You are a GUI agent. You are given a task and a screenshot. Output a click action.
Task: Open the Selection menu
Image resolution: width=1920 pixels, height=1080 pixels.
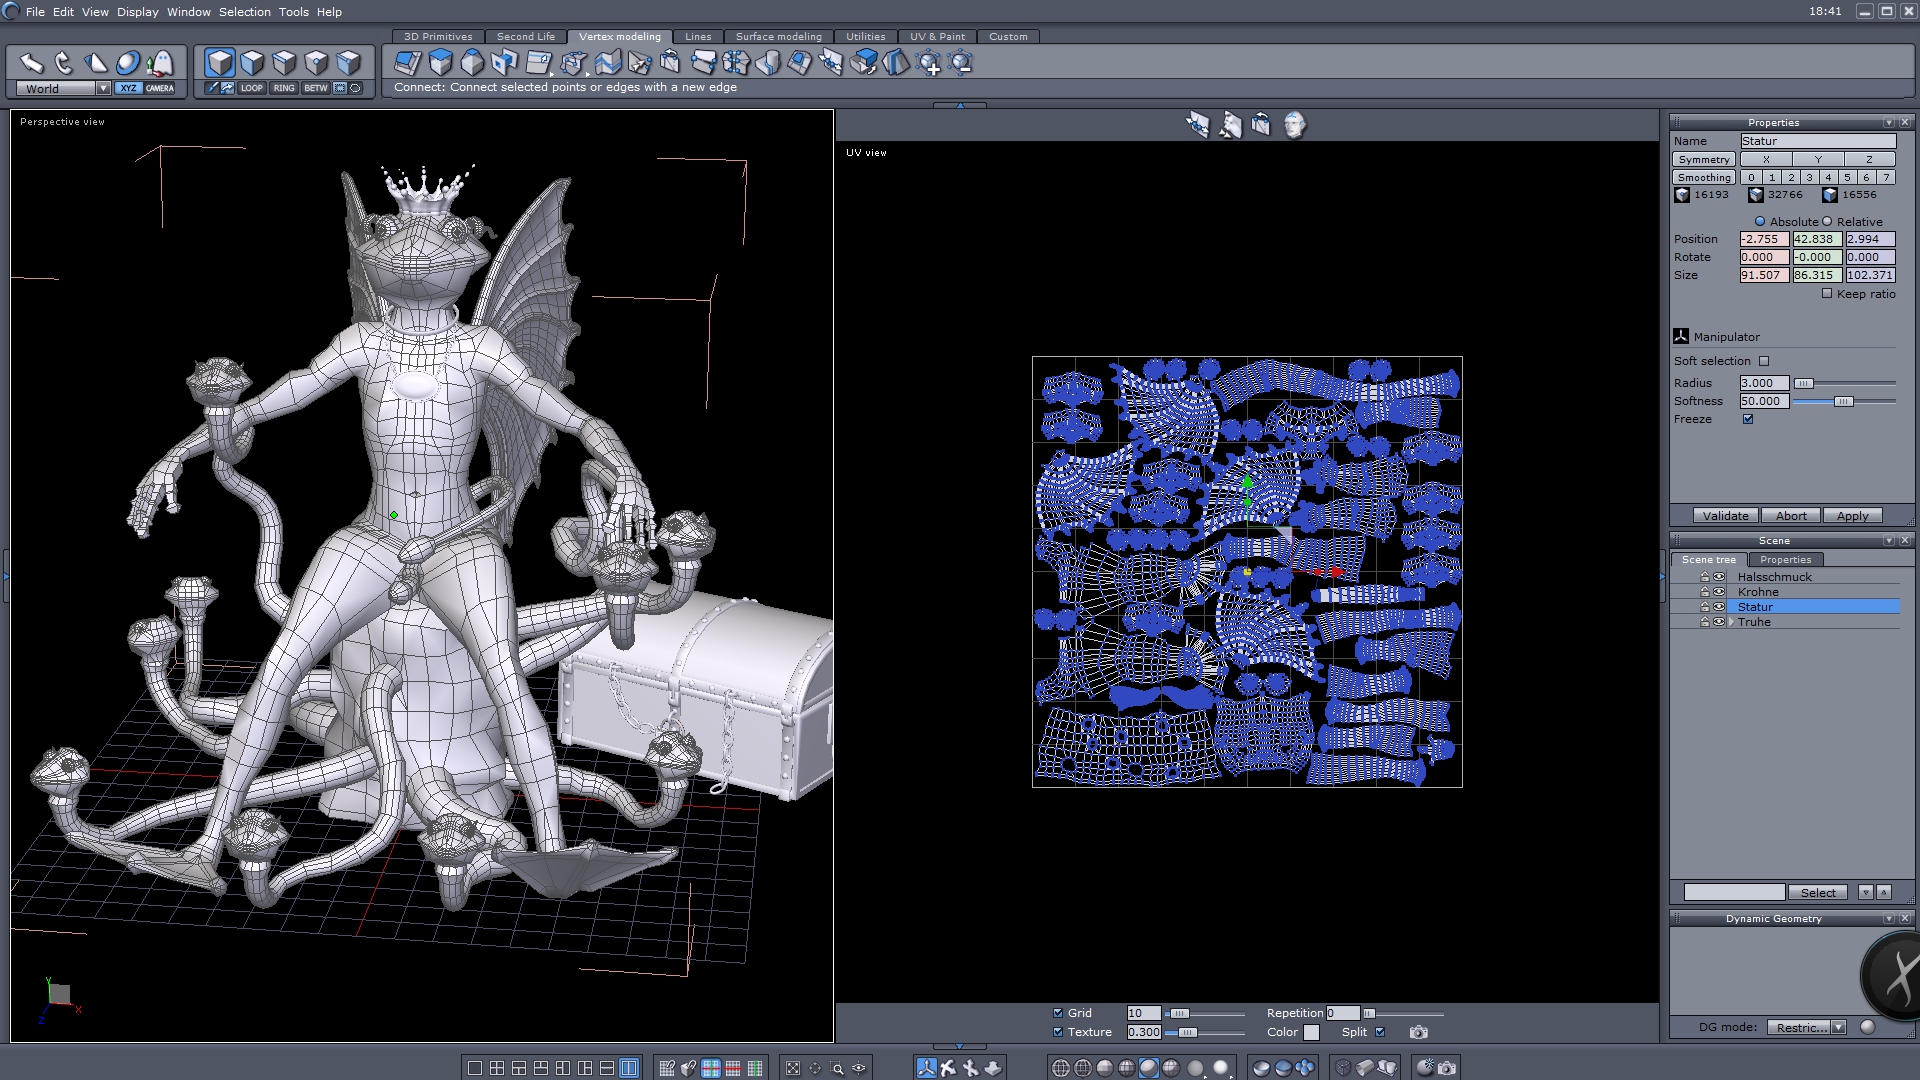point(244,12)
